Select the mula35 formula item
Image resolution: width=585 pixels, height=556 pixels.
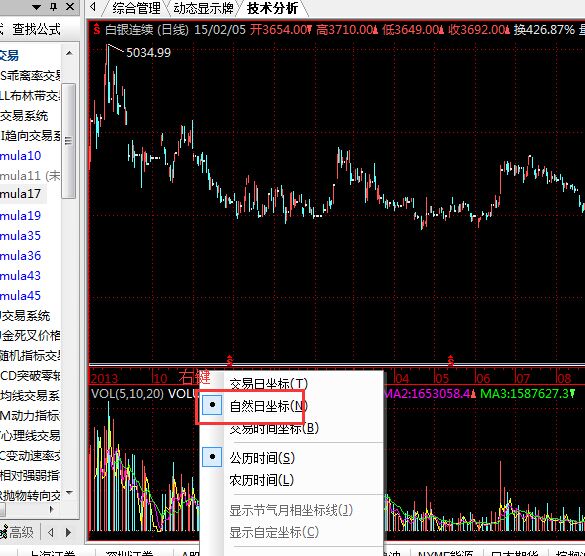tap(21, 236)
